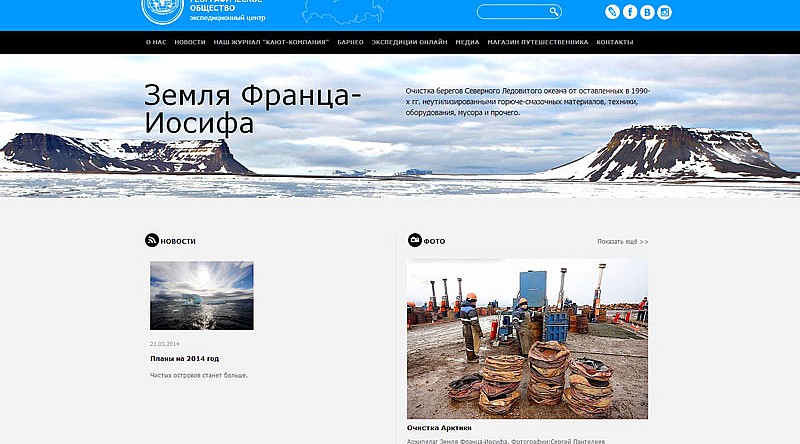
Task: Click the RSS icon beside НОВОСТИ heading
Action: (x=152, y=240)
